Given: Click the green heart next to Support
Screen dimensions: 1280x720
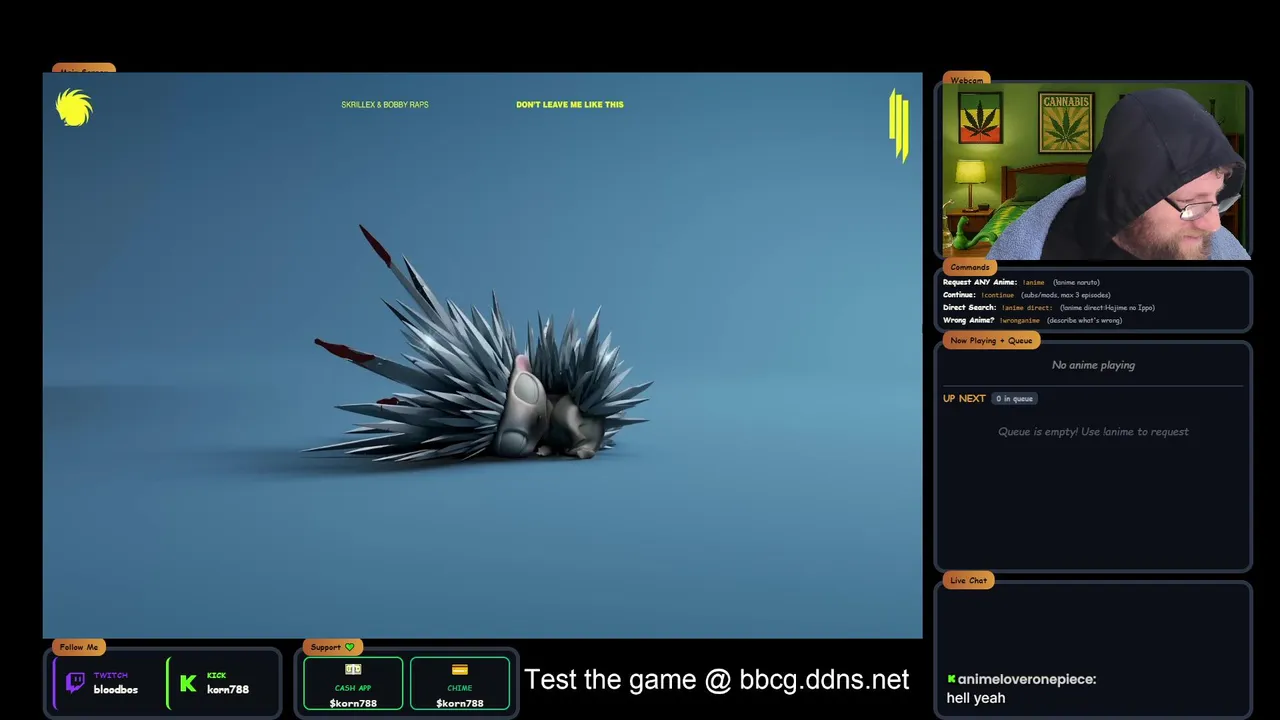Looking at the screenshot, I should pyautogui.click(x=349, y=647).
